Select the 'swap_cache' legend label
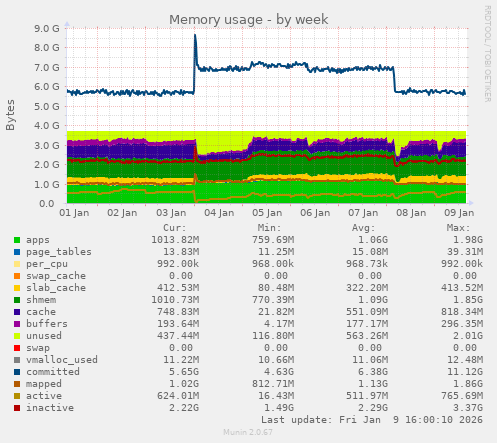The height and width of the screenshot is (443, 497). click(56, 276)
